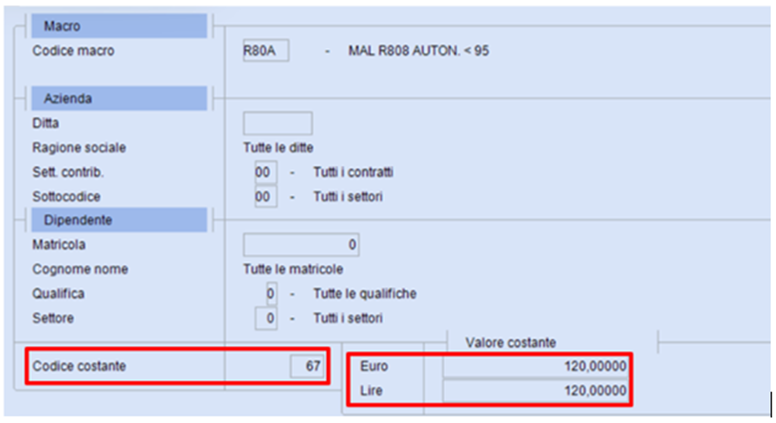Click the Codice costante label
The image size is (776, 423).
click(x=79, y=366)
